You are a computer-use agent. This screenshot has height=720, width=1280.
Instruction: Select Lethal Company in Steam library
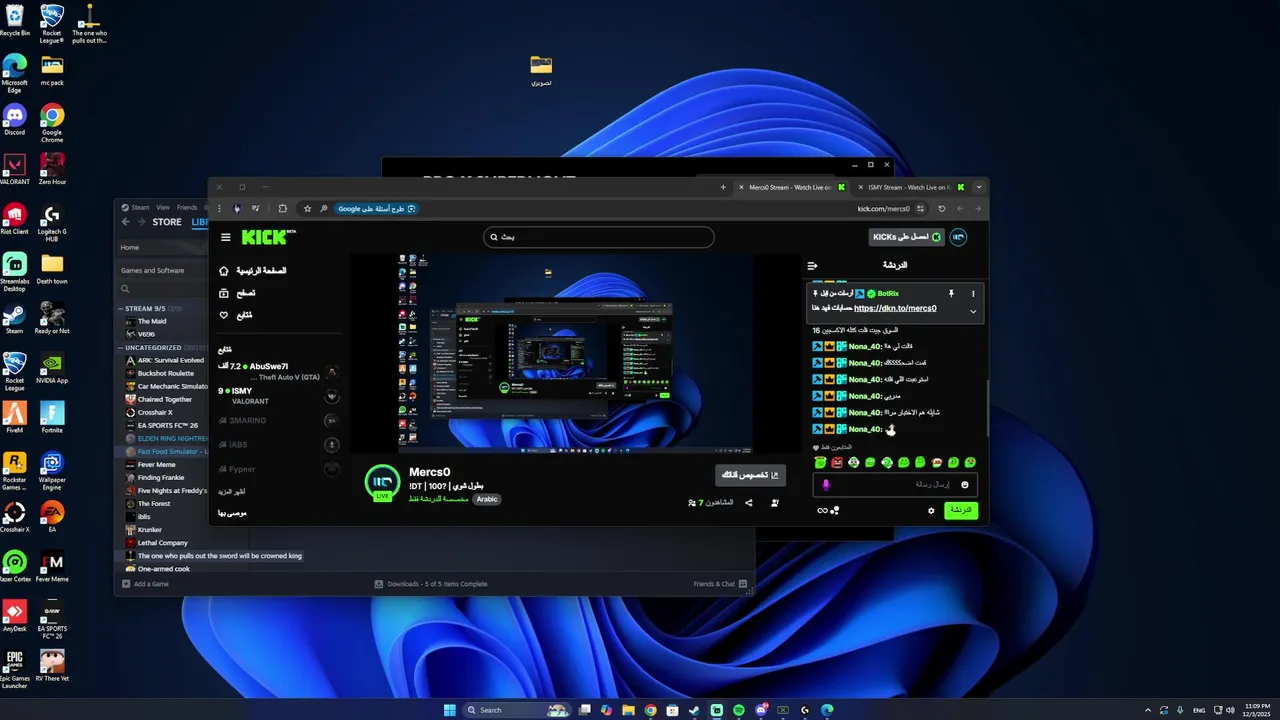coord(163,543)
